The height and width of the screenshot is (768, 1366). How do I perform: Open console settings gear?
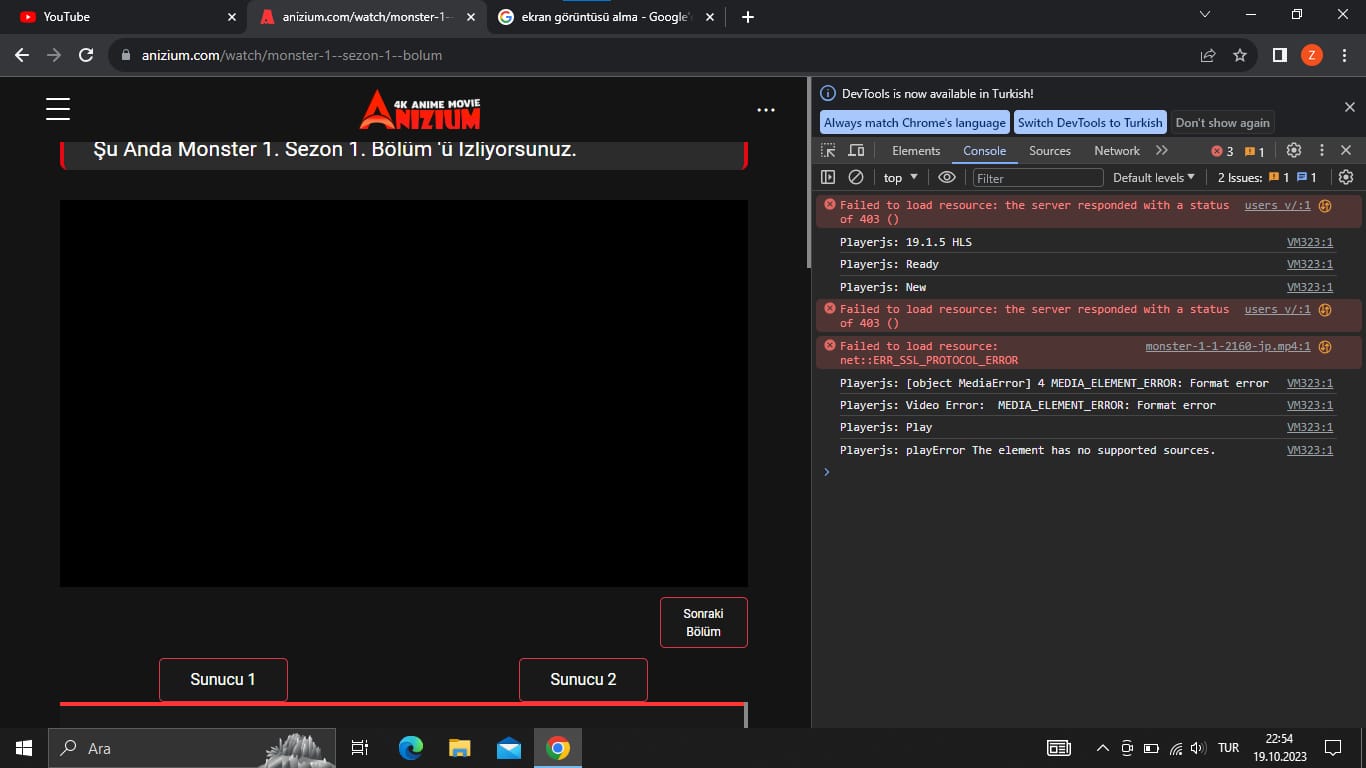point(1346,177)
